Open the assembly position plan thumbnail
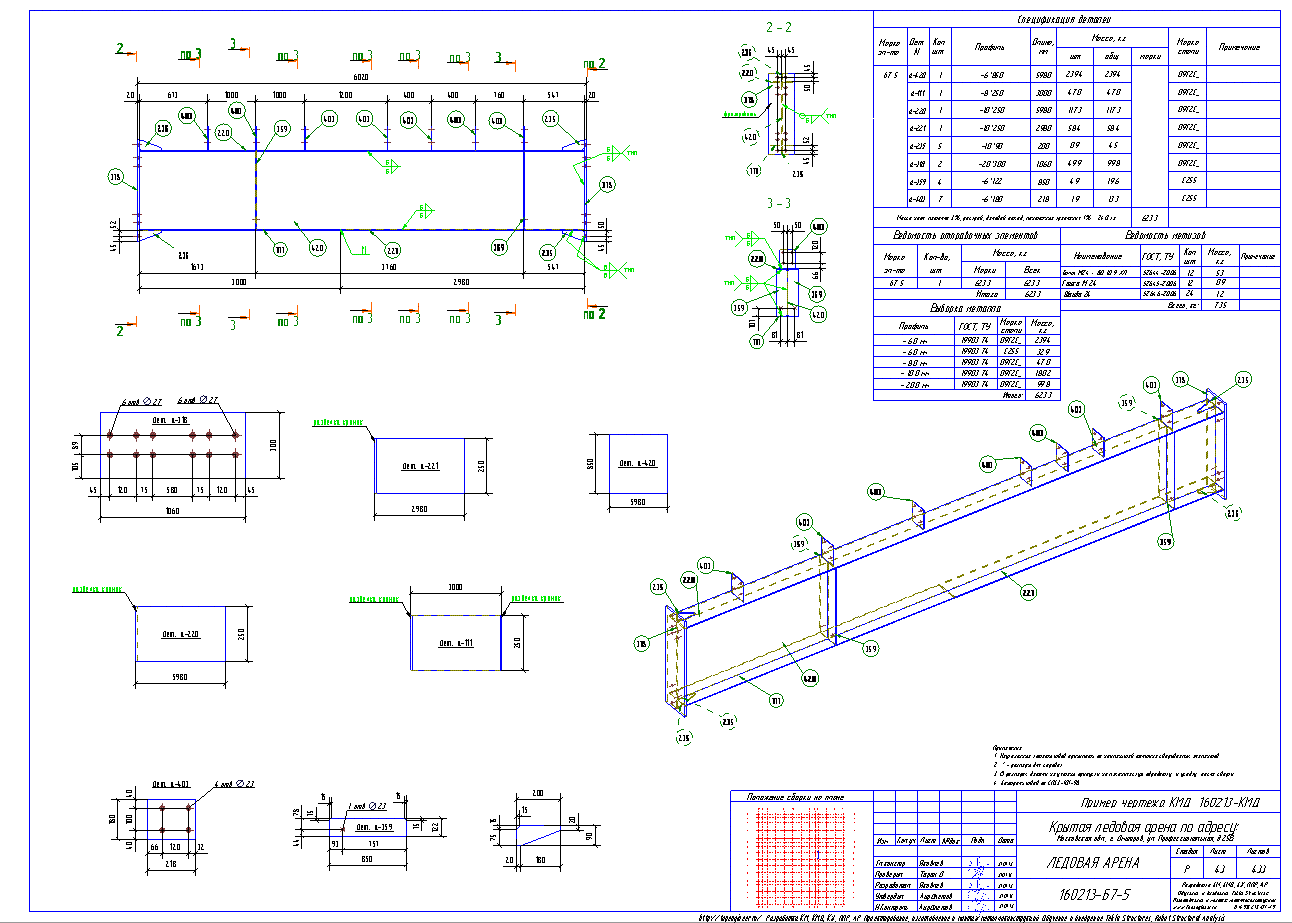The image size is (1292, 923). (x=803, y=858)
